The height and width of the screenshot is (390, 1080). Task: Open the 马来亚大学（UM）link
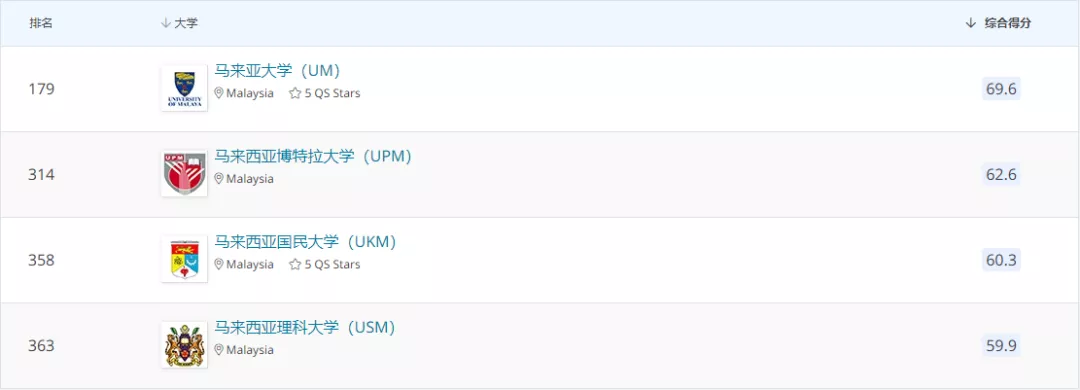[278, 71]
